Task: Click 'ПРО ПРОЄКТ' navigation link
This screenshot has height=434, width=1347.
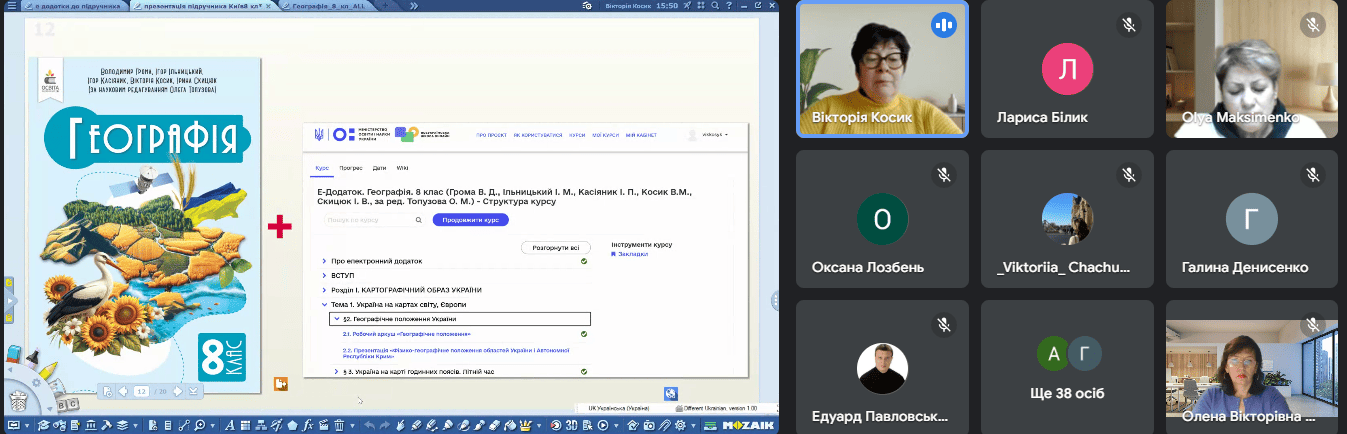Action: pyautogui.click(x=492, y=135)
